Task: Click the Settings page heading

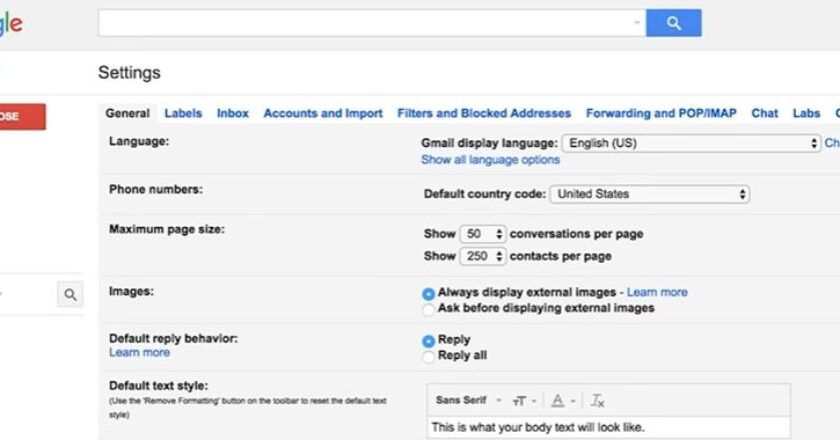Action: 129,72
